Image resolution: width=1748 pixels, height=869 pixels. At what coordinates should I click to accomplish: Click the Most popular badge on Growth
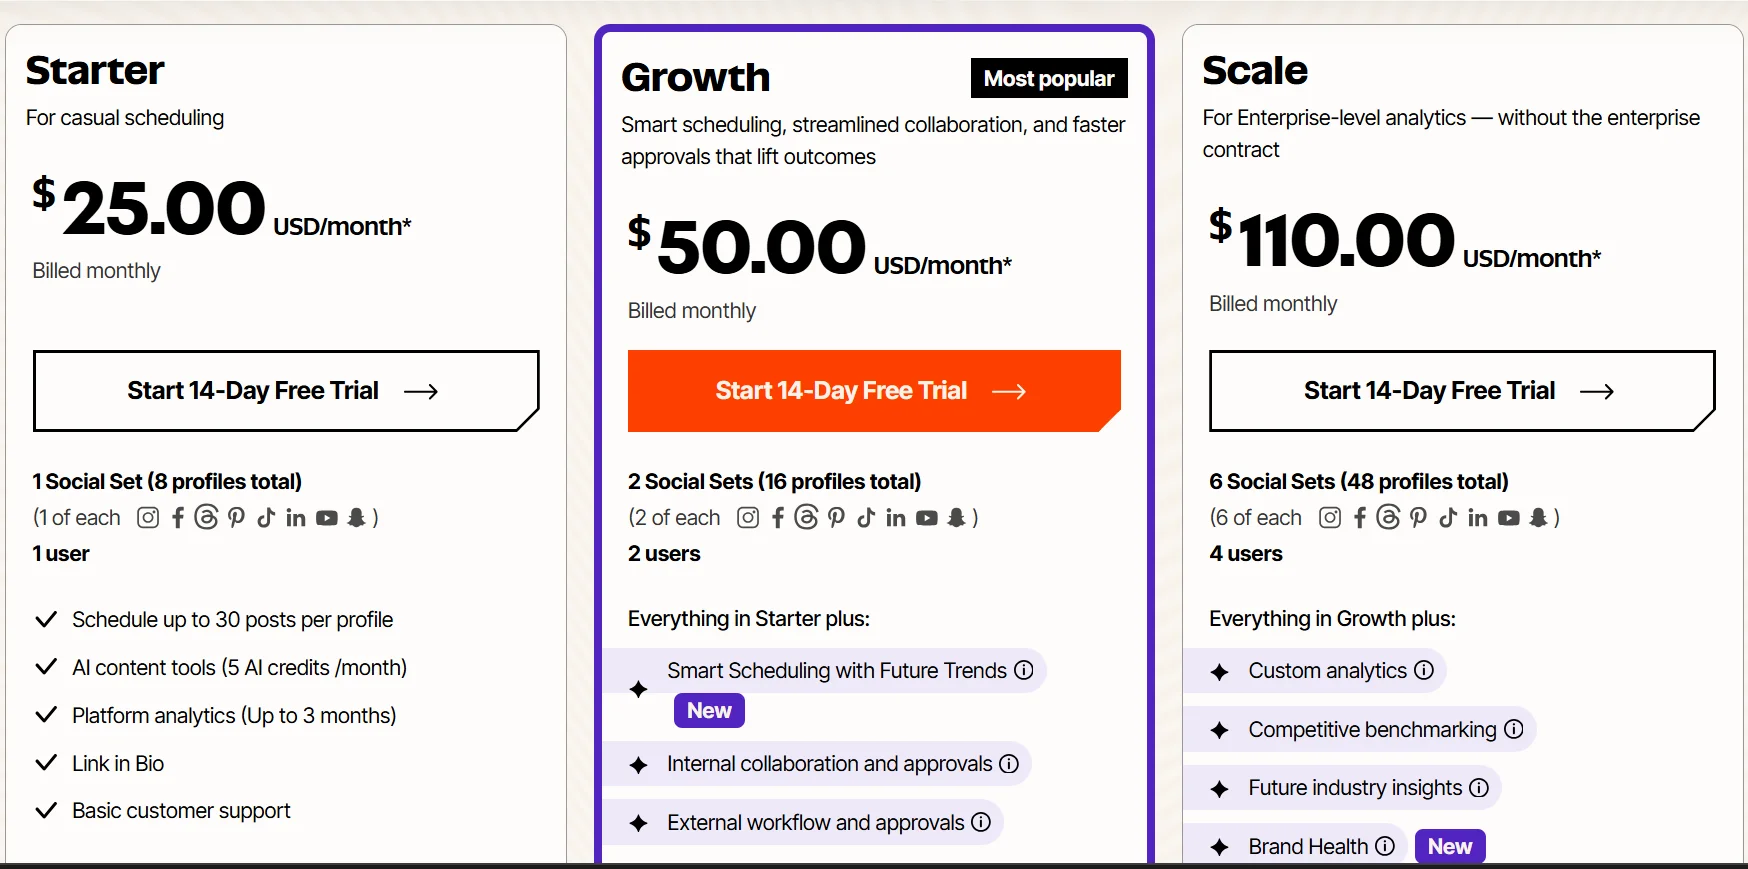click(x=1049, y=78)
